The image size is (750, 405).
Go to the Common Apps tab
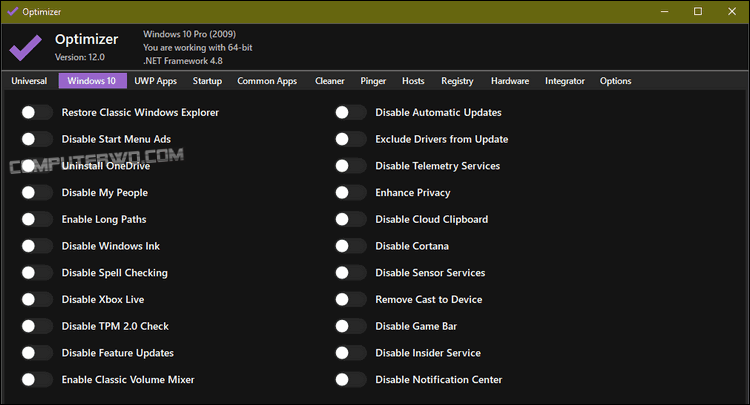coord(267,81)
